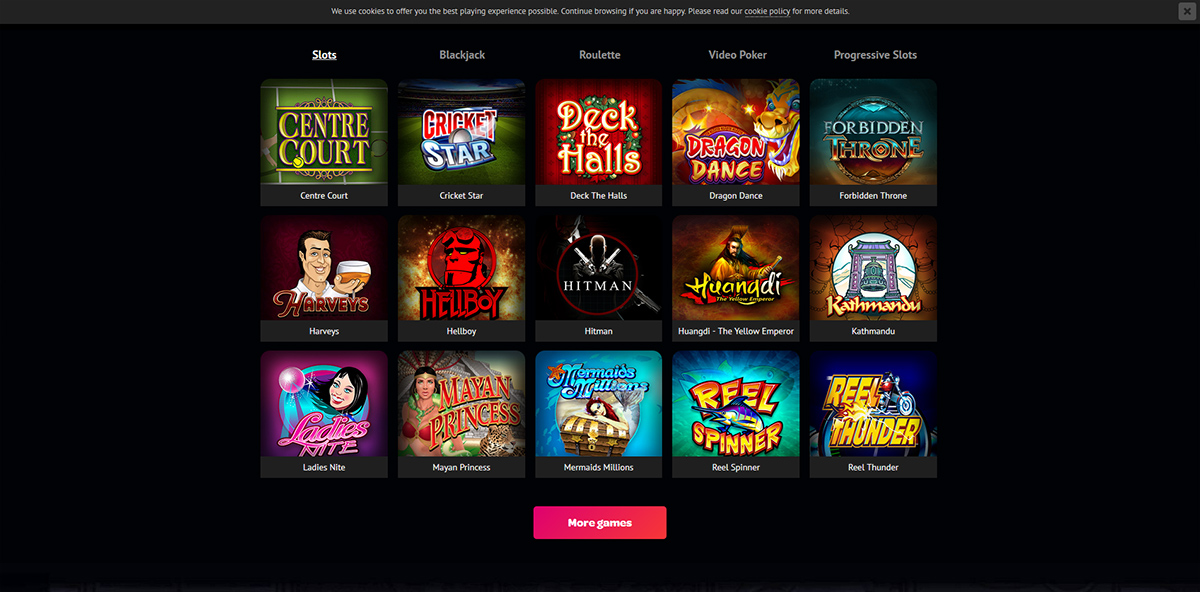
Task: Click the More games button
Action: coord(600,523)
